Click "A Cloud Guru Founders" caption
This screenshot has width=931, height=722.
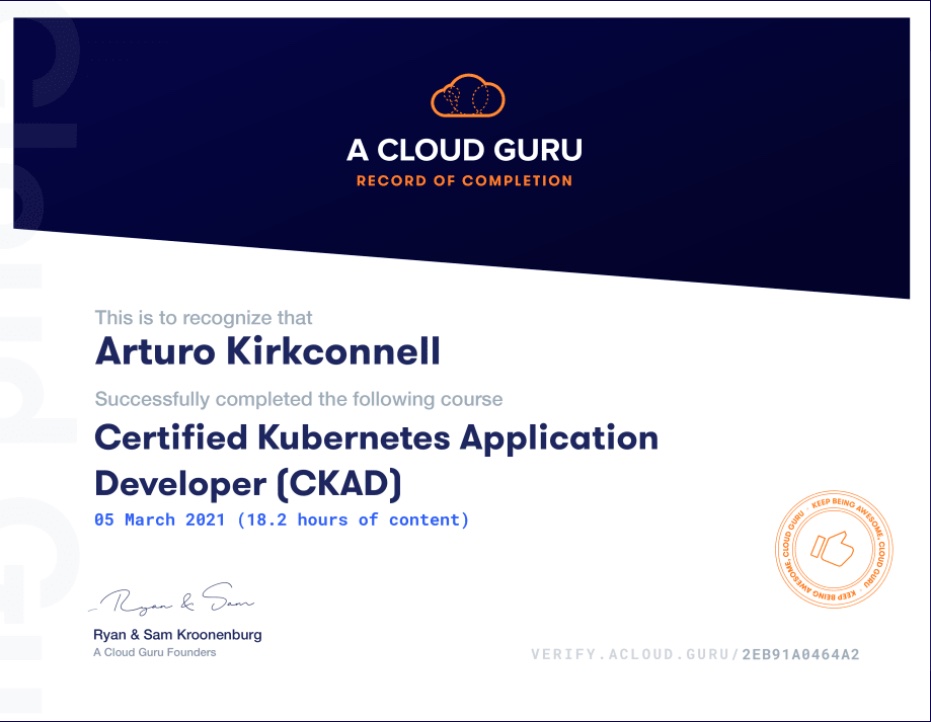coord(154,653)
